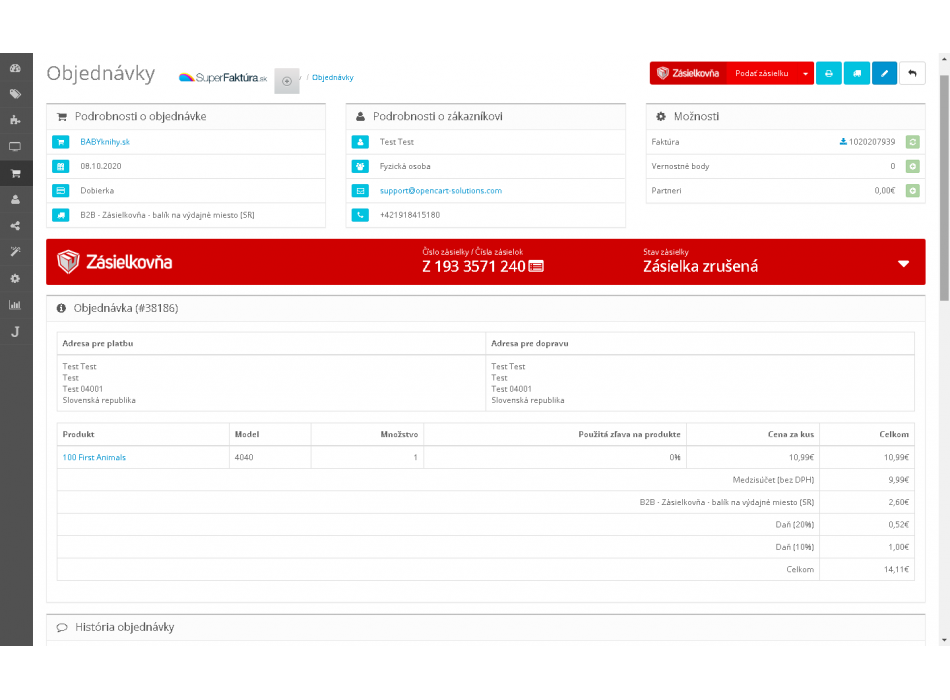Click the vertical scrollbar thumb
Screen dimensions: 950x700
coord(944,188)
